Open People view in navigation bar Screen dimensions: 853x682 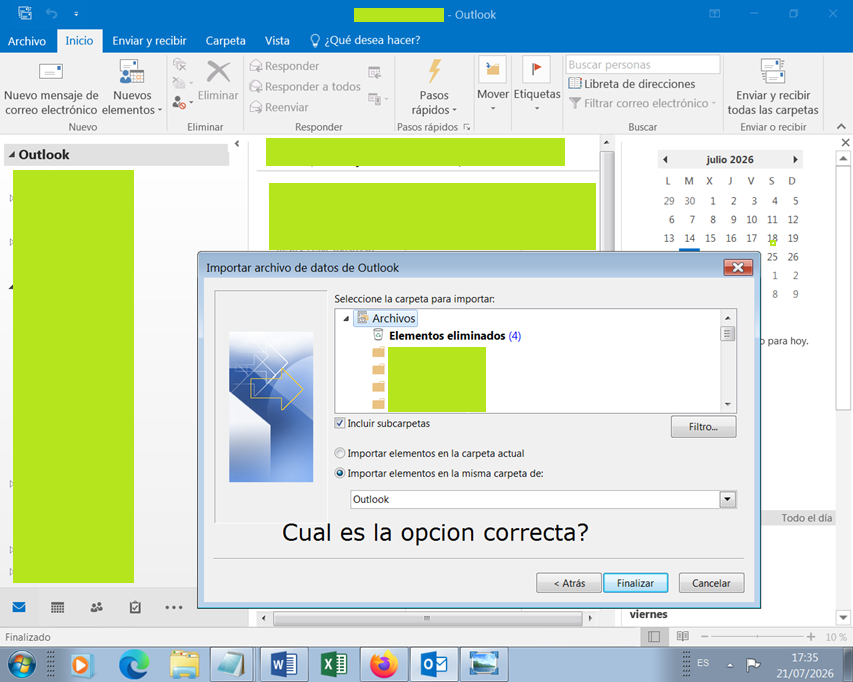pyautogui.click(x=97, y=607)
